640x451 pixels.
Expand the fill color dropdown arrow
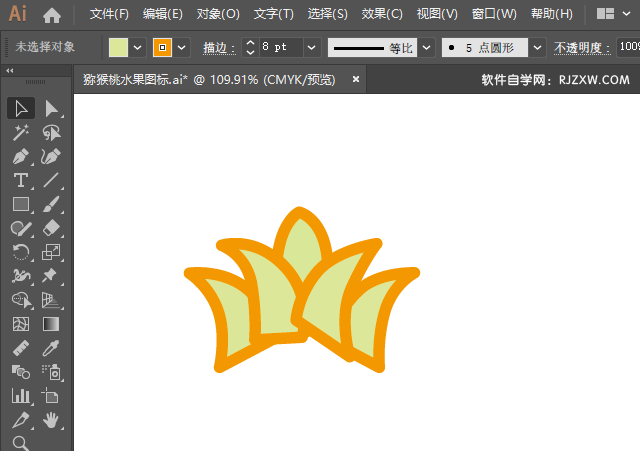138,47
